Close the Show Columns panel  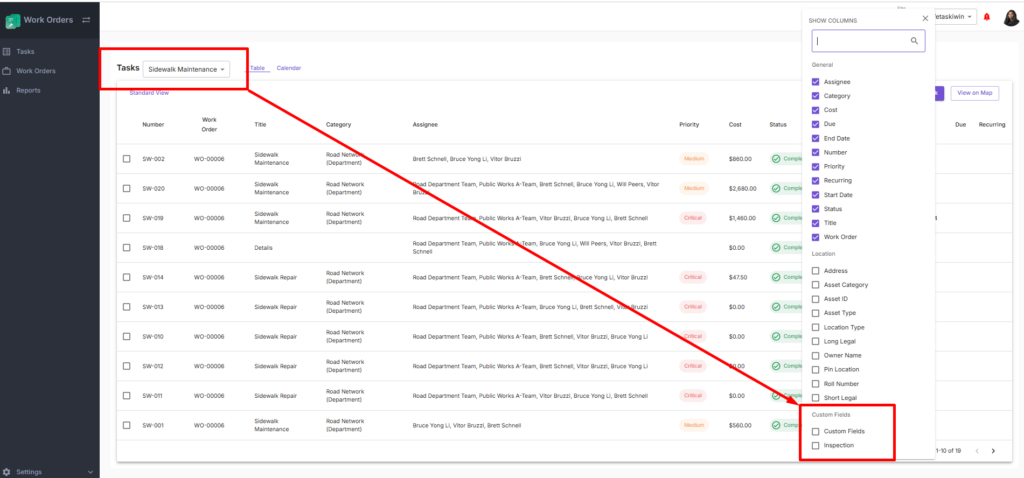click(x=925, y=19)
